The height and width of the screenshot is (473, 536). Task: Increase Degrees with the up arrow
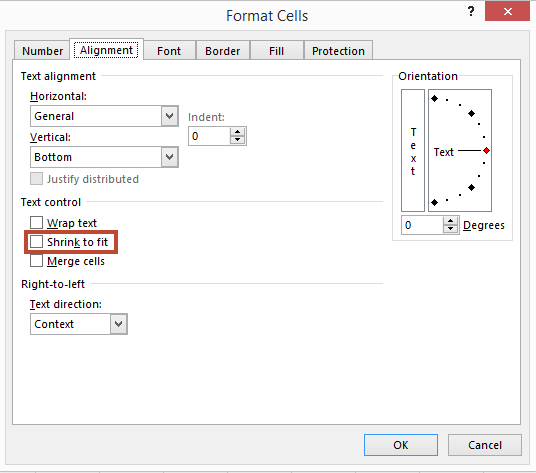coord(451,221)
